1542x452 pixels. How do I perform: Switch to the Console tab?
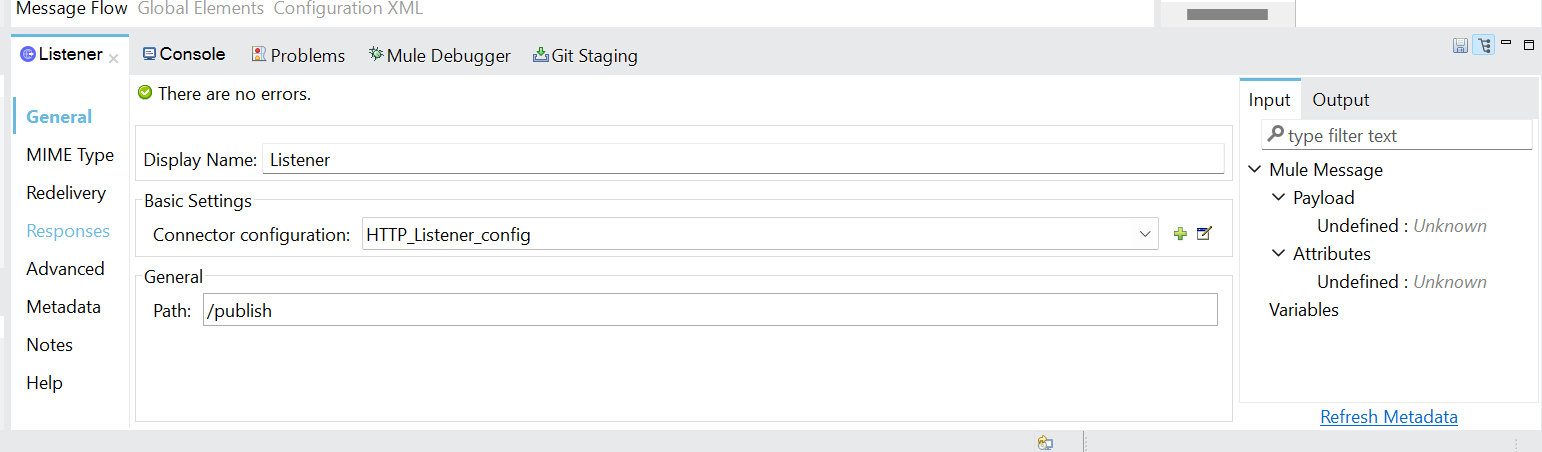pos(184,55)
